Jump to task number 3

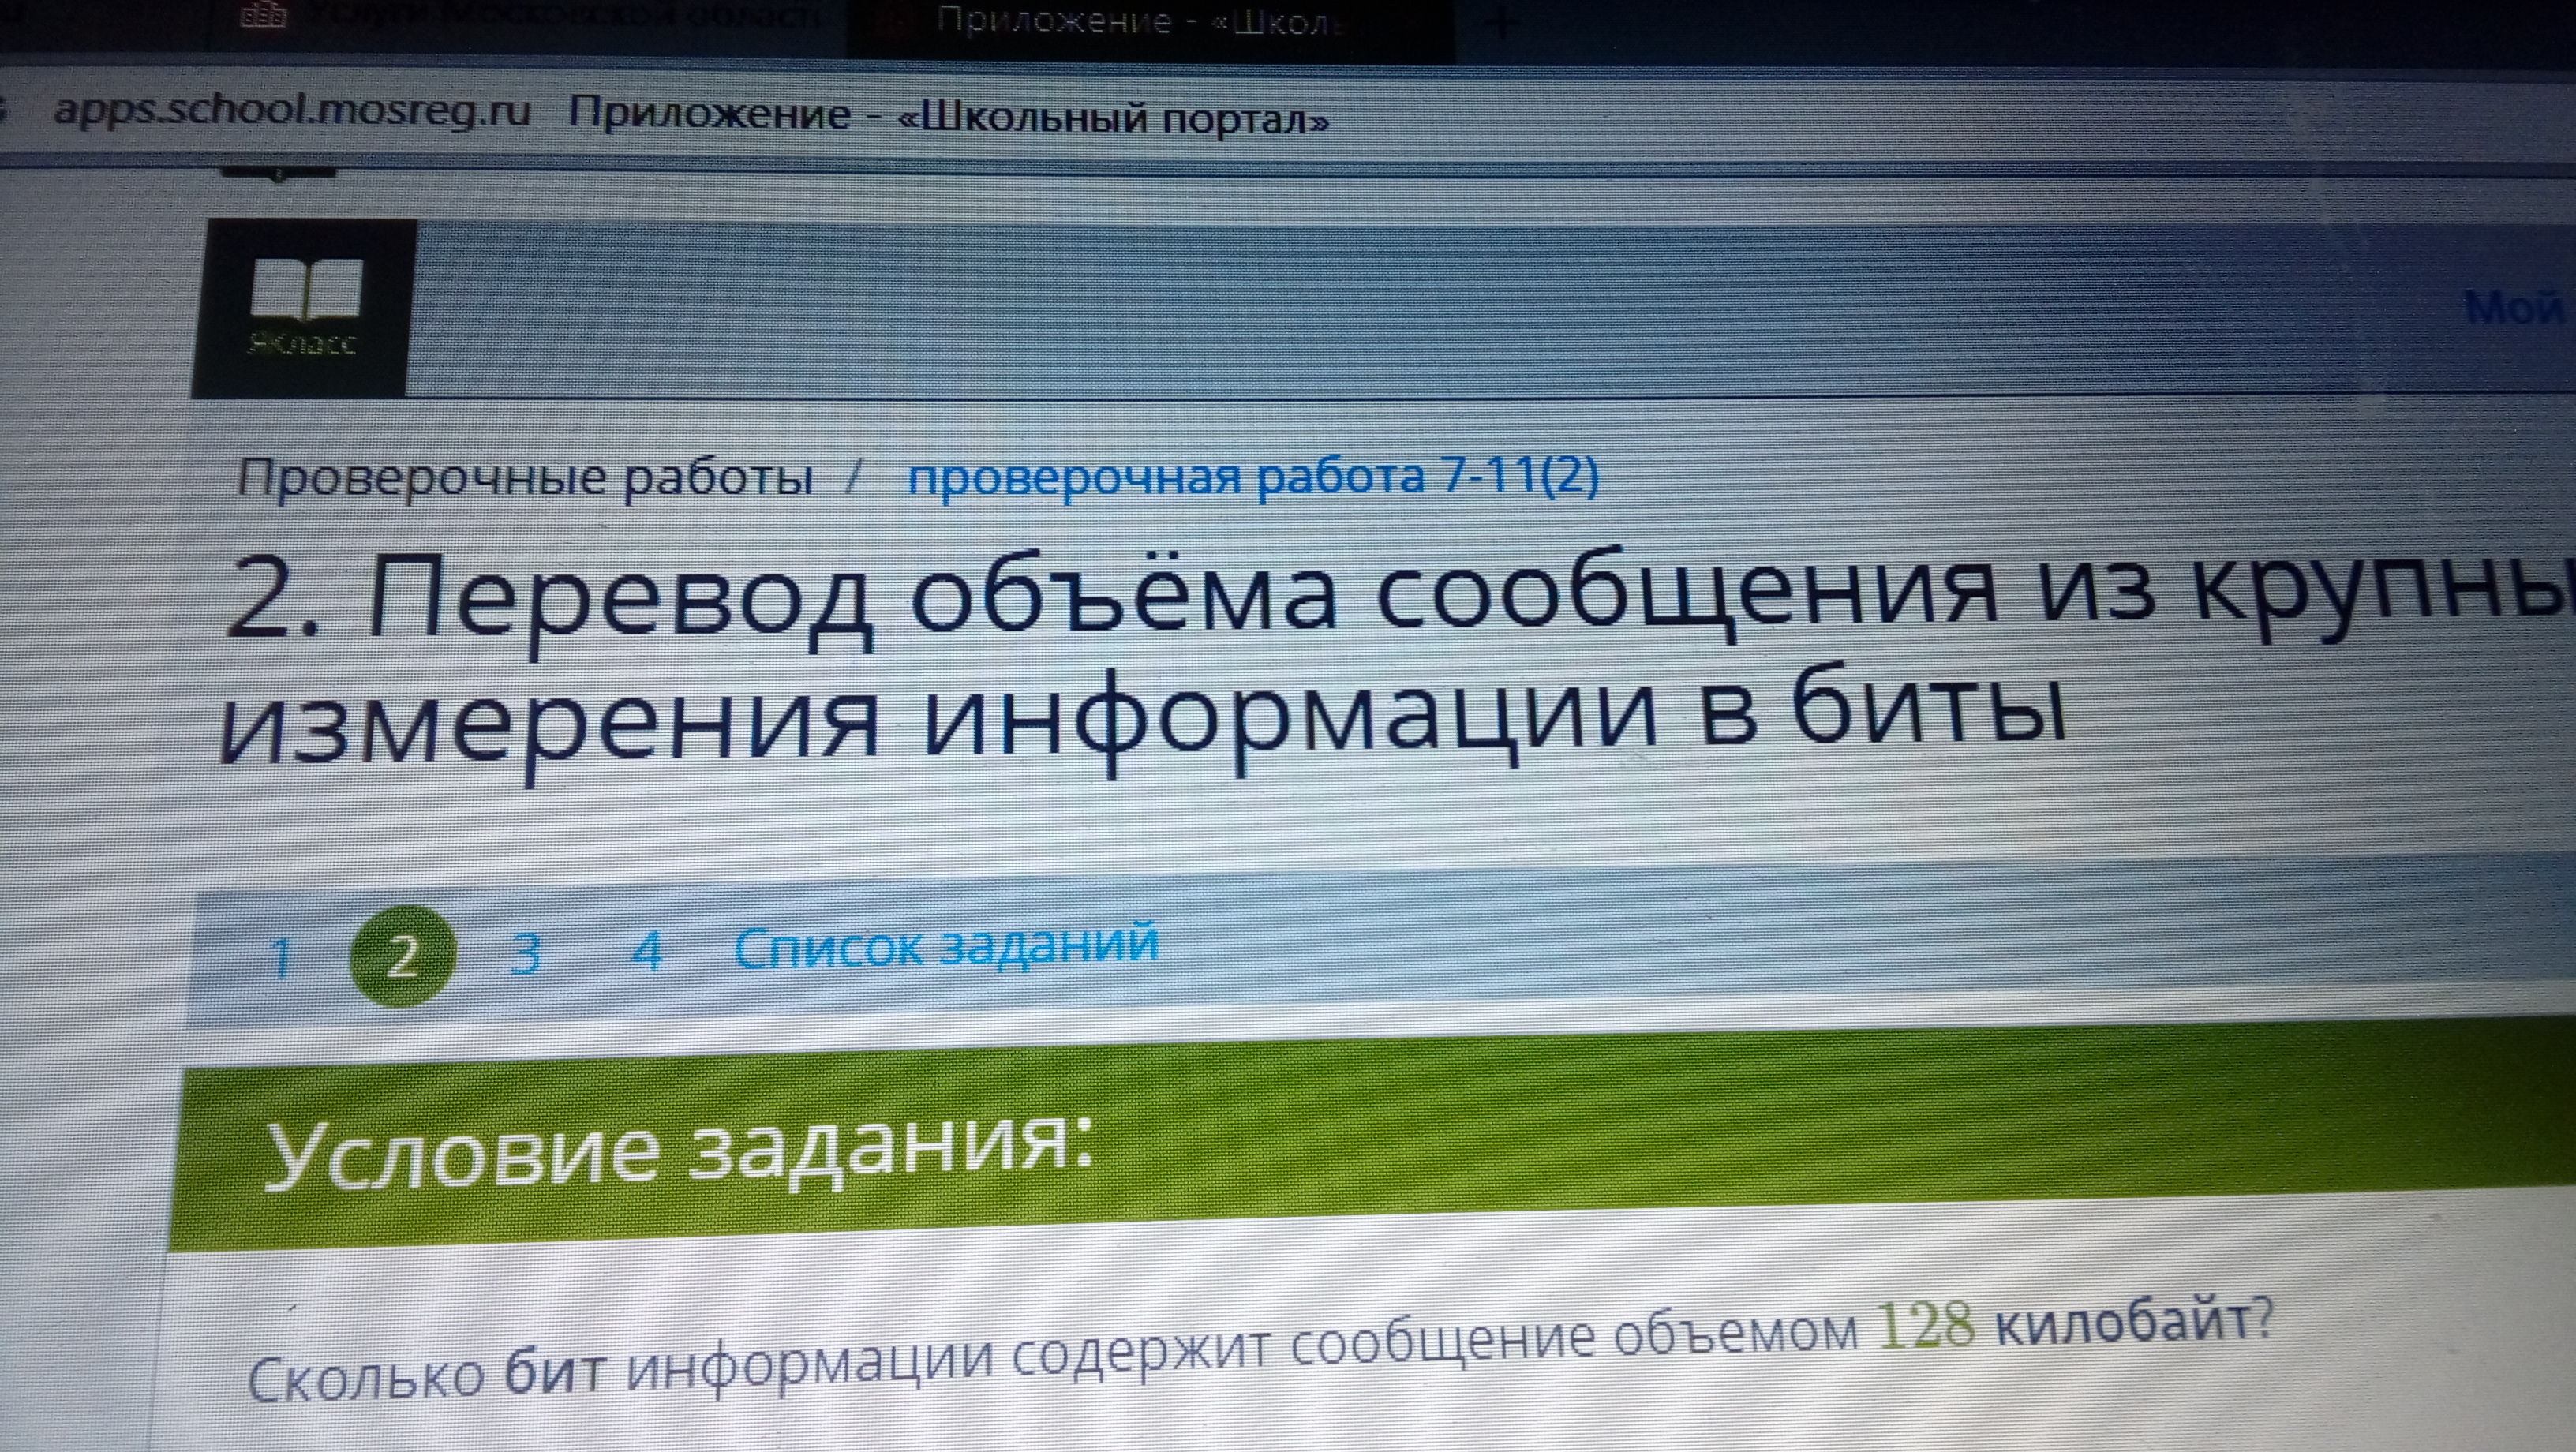click(x=525, y=954)
